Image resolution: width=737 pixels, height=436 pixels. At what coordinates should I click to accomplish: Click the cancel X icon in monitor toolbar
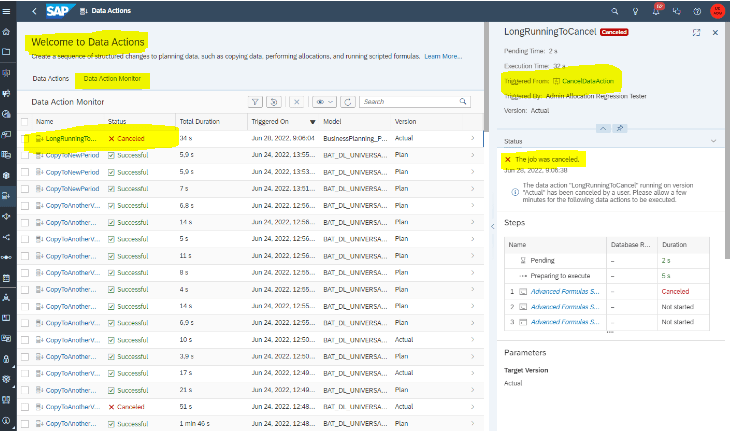click(297, 102)
